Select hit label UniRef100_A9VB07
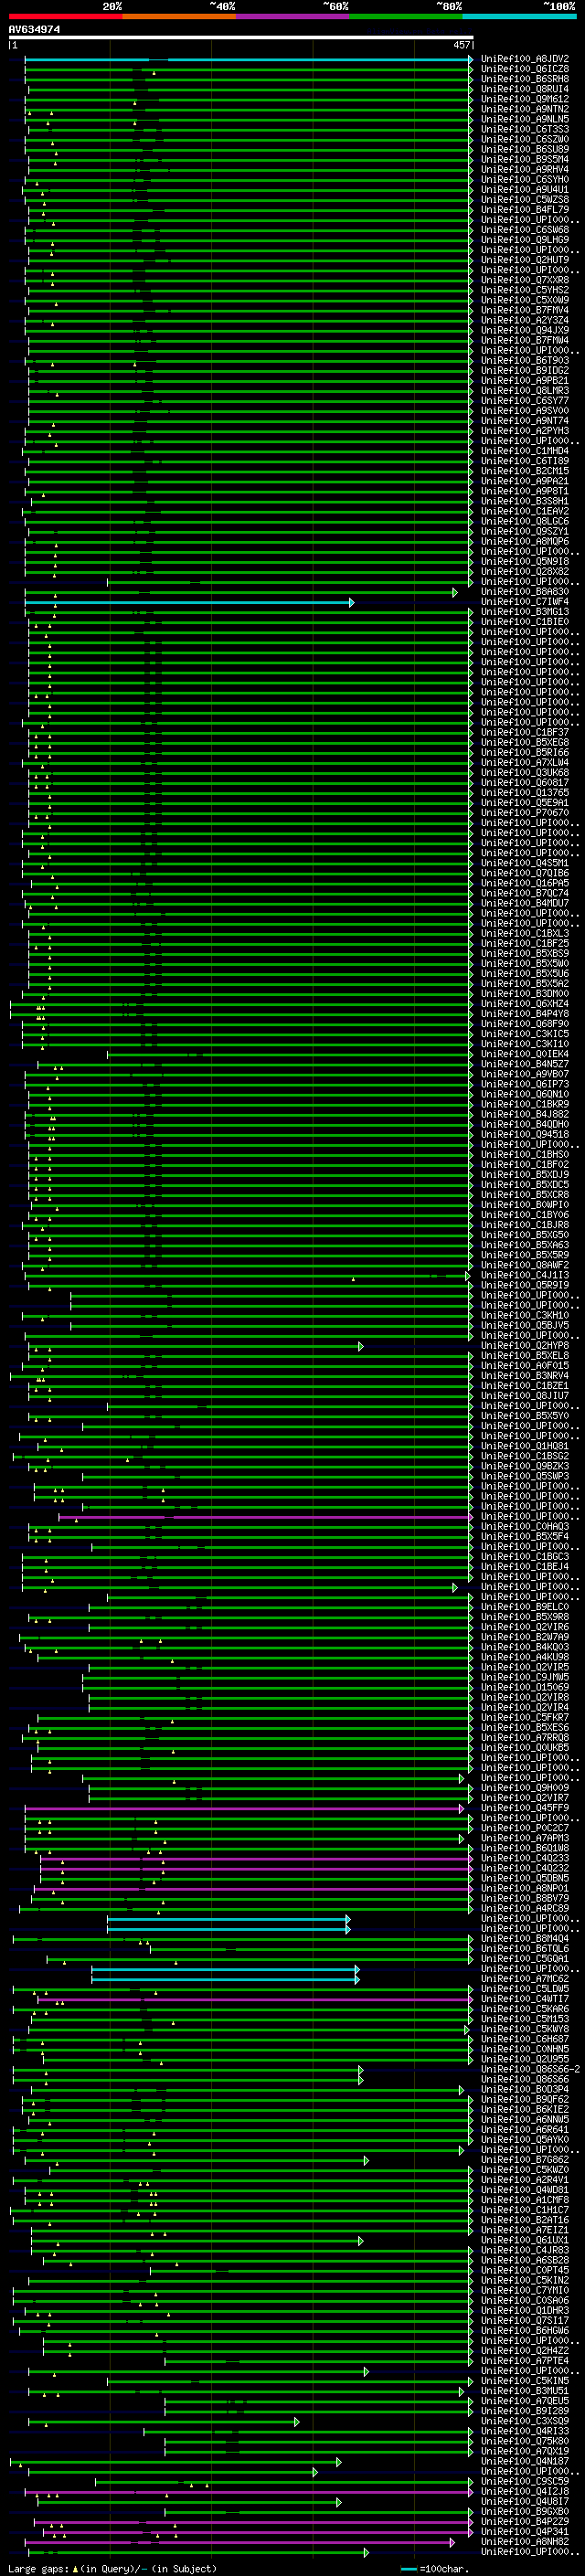The width and height of the screenshot is (585, 2576). [x=525, y=1074]
